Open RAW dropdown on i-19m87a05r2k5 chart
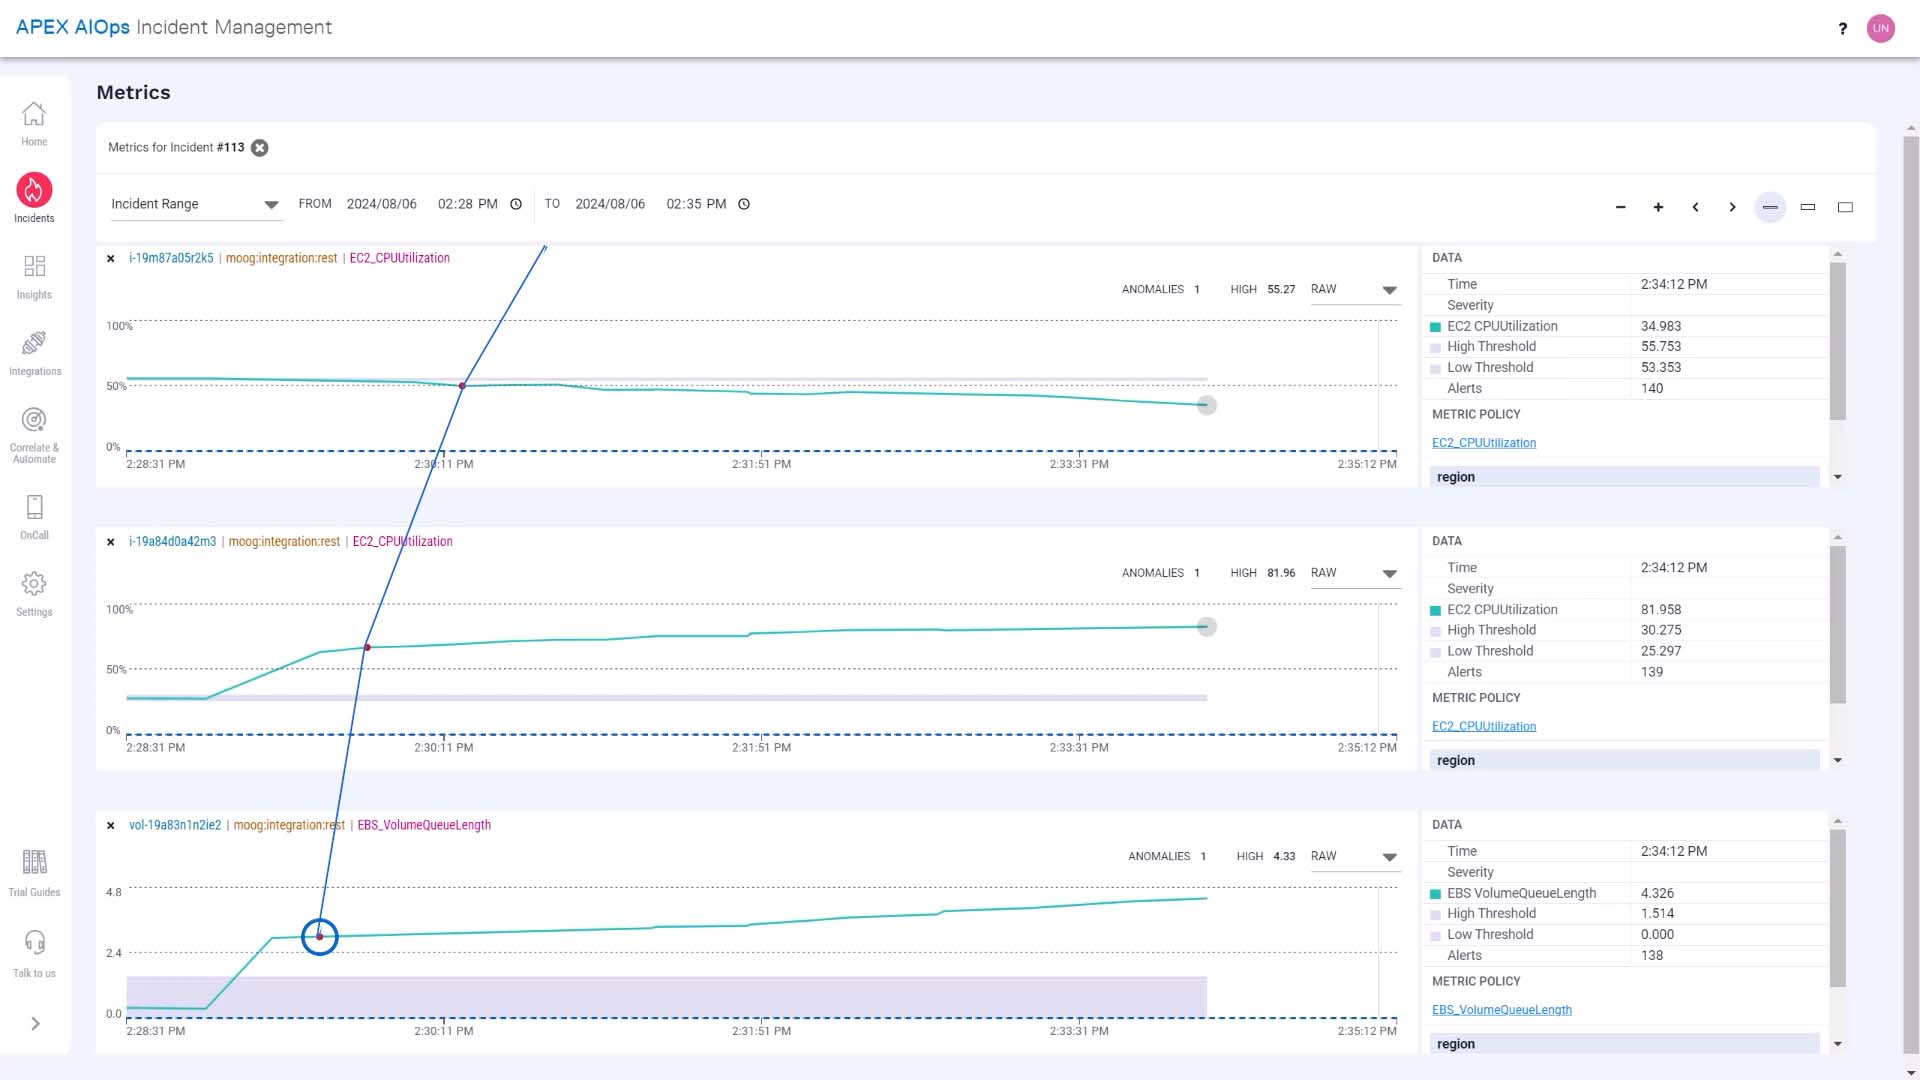The image size is (1920, 1080). point(1355,290)
